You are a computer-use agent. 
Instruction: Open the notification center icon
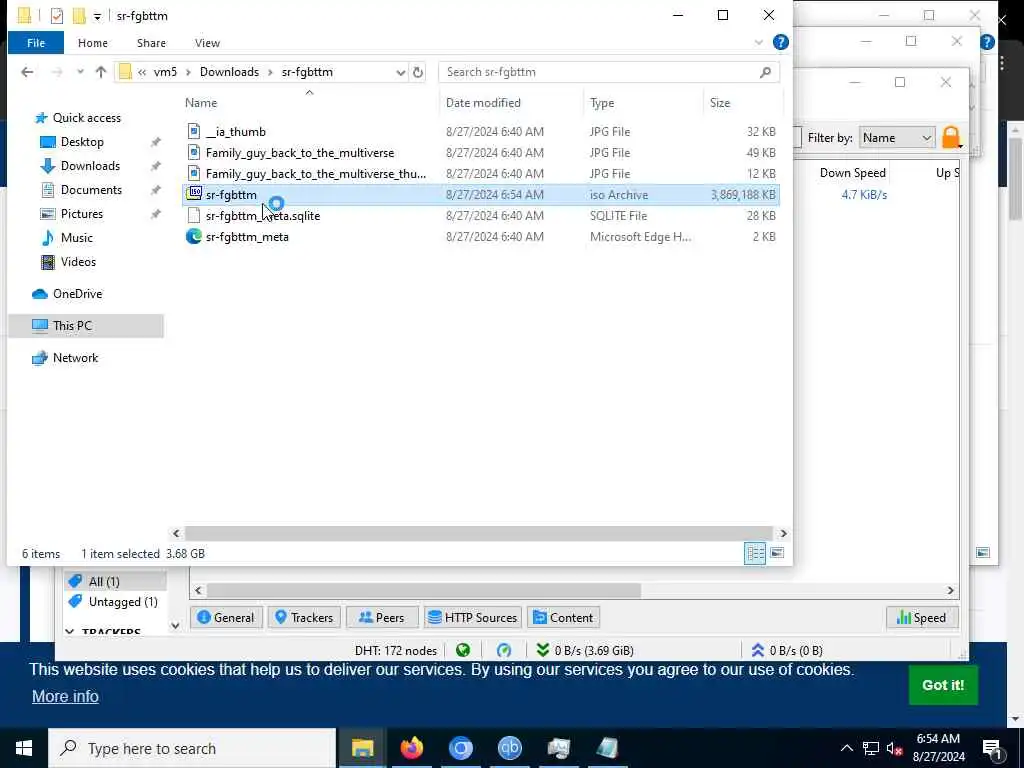(x=991, y=748)
